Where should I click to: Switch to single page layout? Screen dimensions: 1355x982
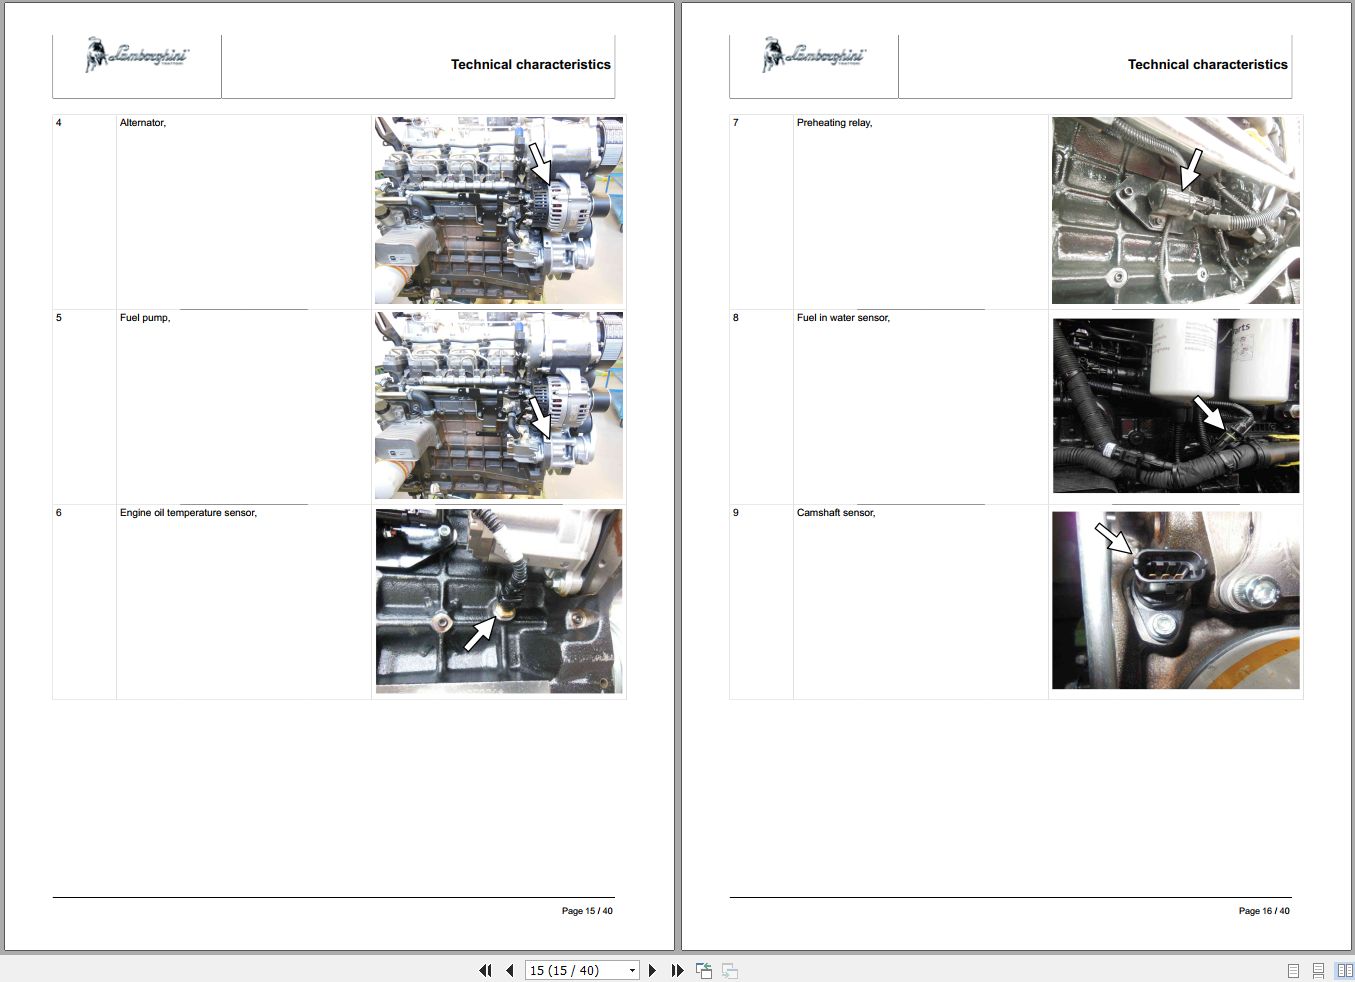click(1293, 970)
